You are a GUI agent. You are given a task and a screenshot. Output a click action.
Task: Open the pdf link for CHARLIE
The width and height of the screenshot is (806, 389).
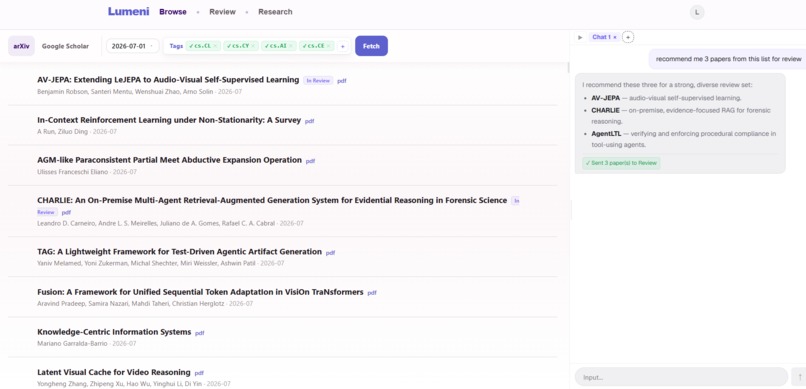66,212
